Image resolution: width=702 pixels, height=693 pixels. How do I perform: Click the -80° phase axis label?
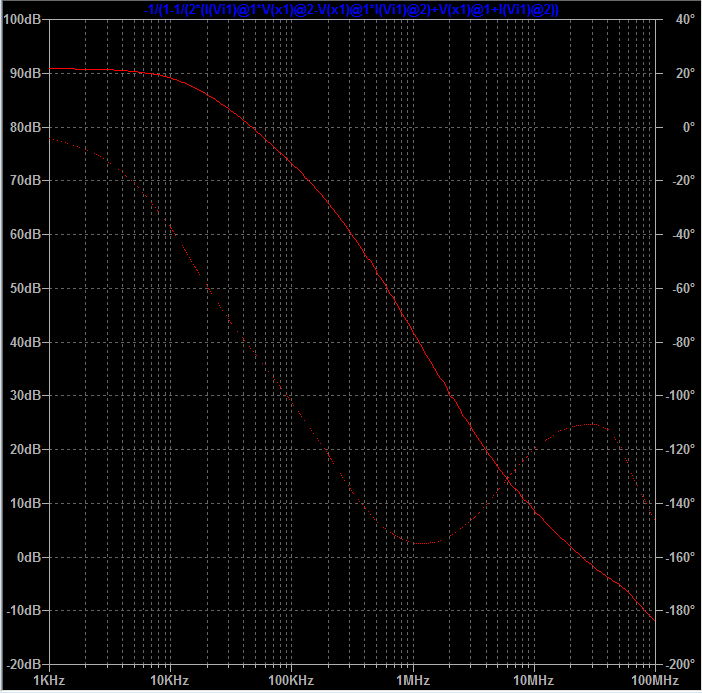[x=684, y=342]
